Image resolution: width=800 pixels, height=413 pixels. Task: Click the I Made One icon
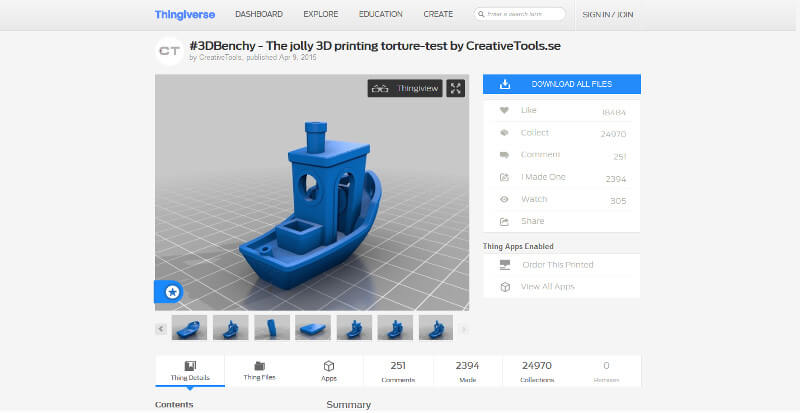(x=504, y=177)
